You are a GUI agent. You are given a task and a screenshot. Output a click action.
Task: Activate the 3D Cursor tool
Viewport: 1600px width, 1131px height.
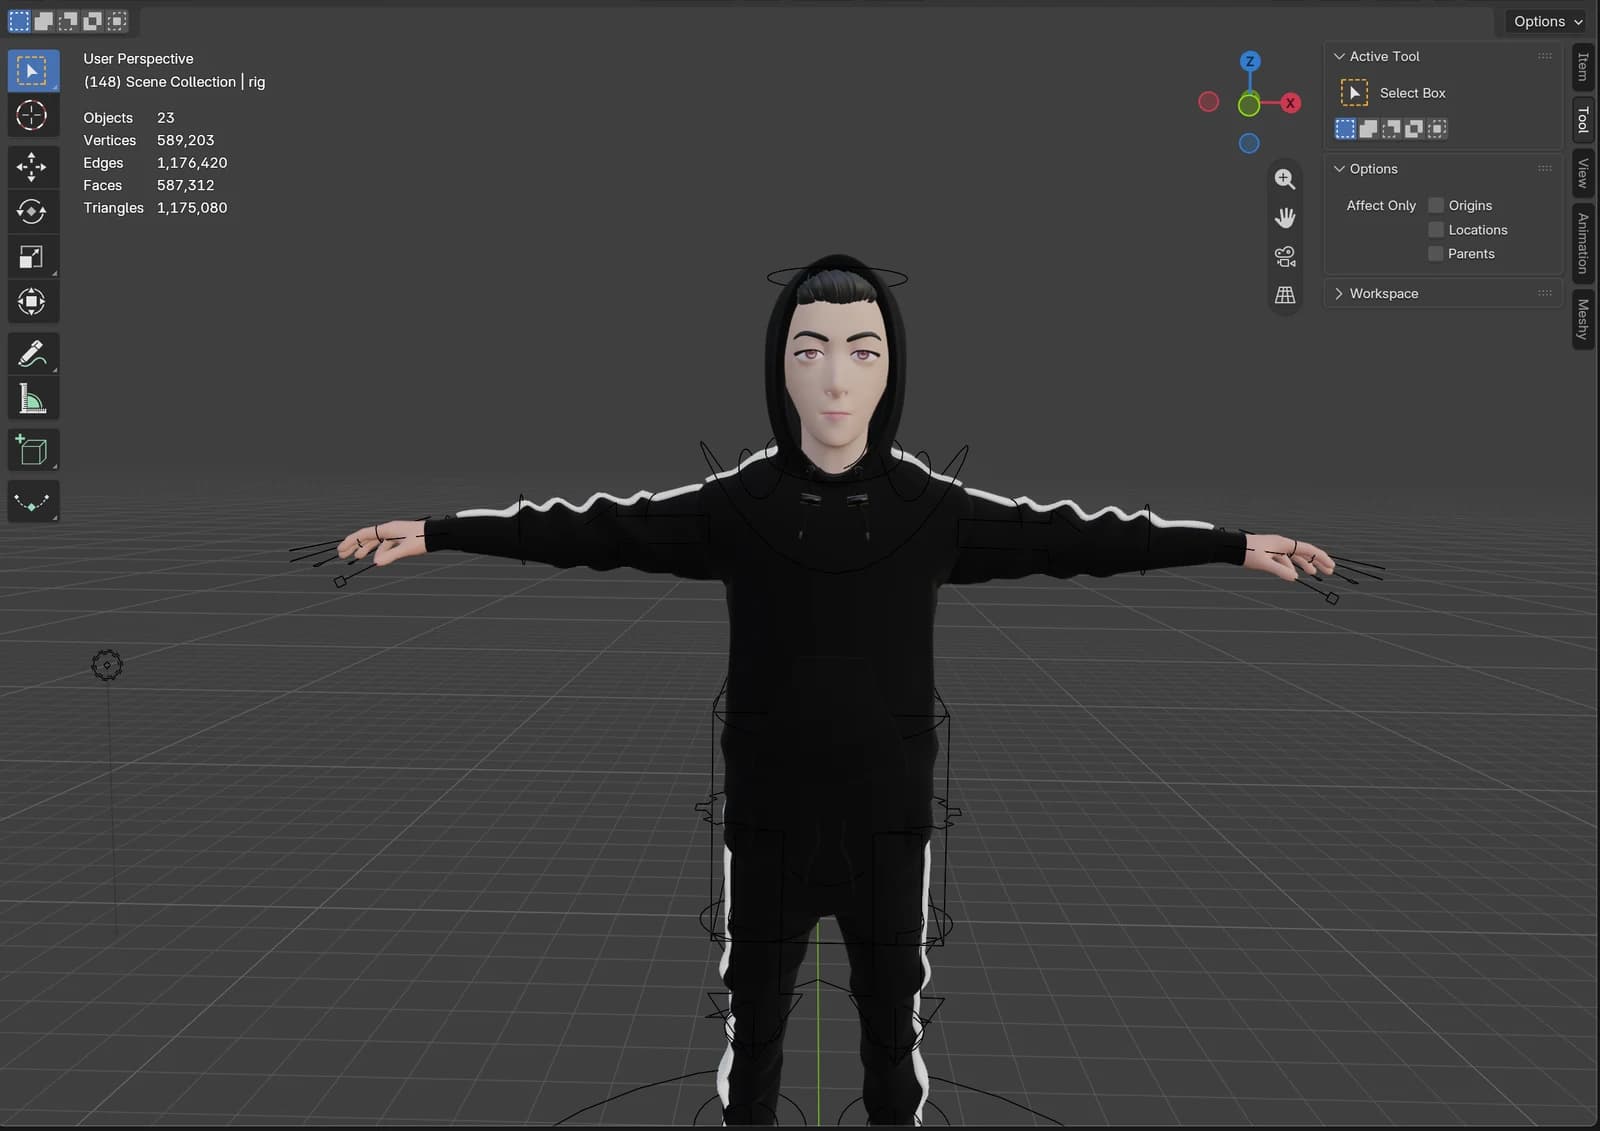pos(32,115)
